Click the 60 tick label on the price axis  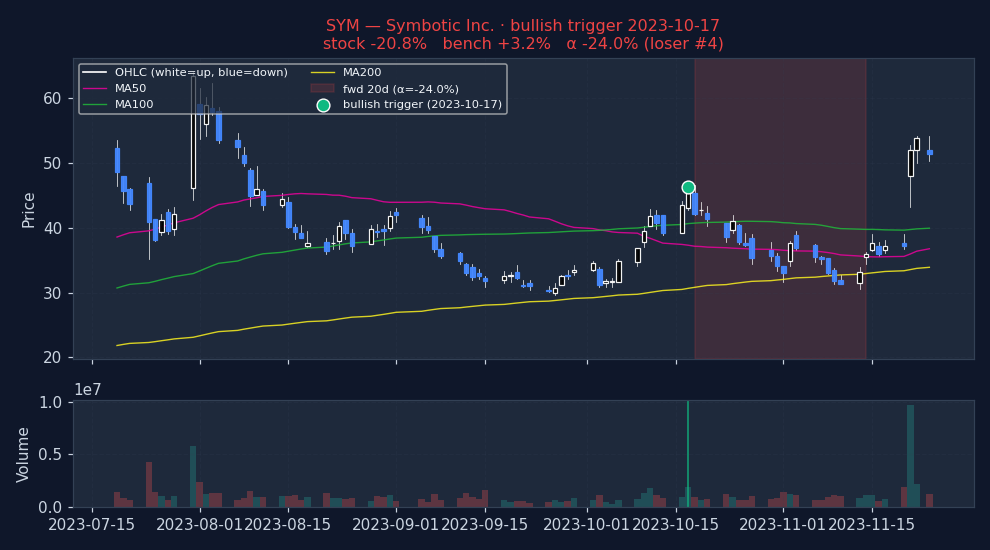click(52, 98)
